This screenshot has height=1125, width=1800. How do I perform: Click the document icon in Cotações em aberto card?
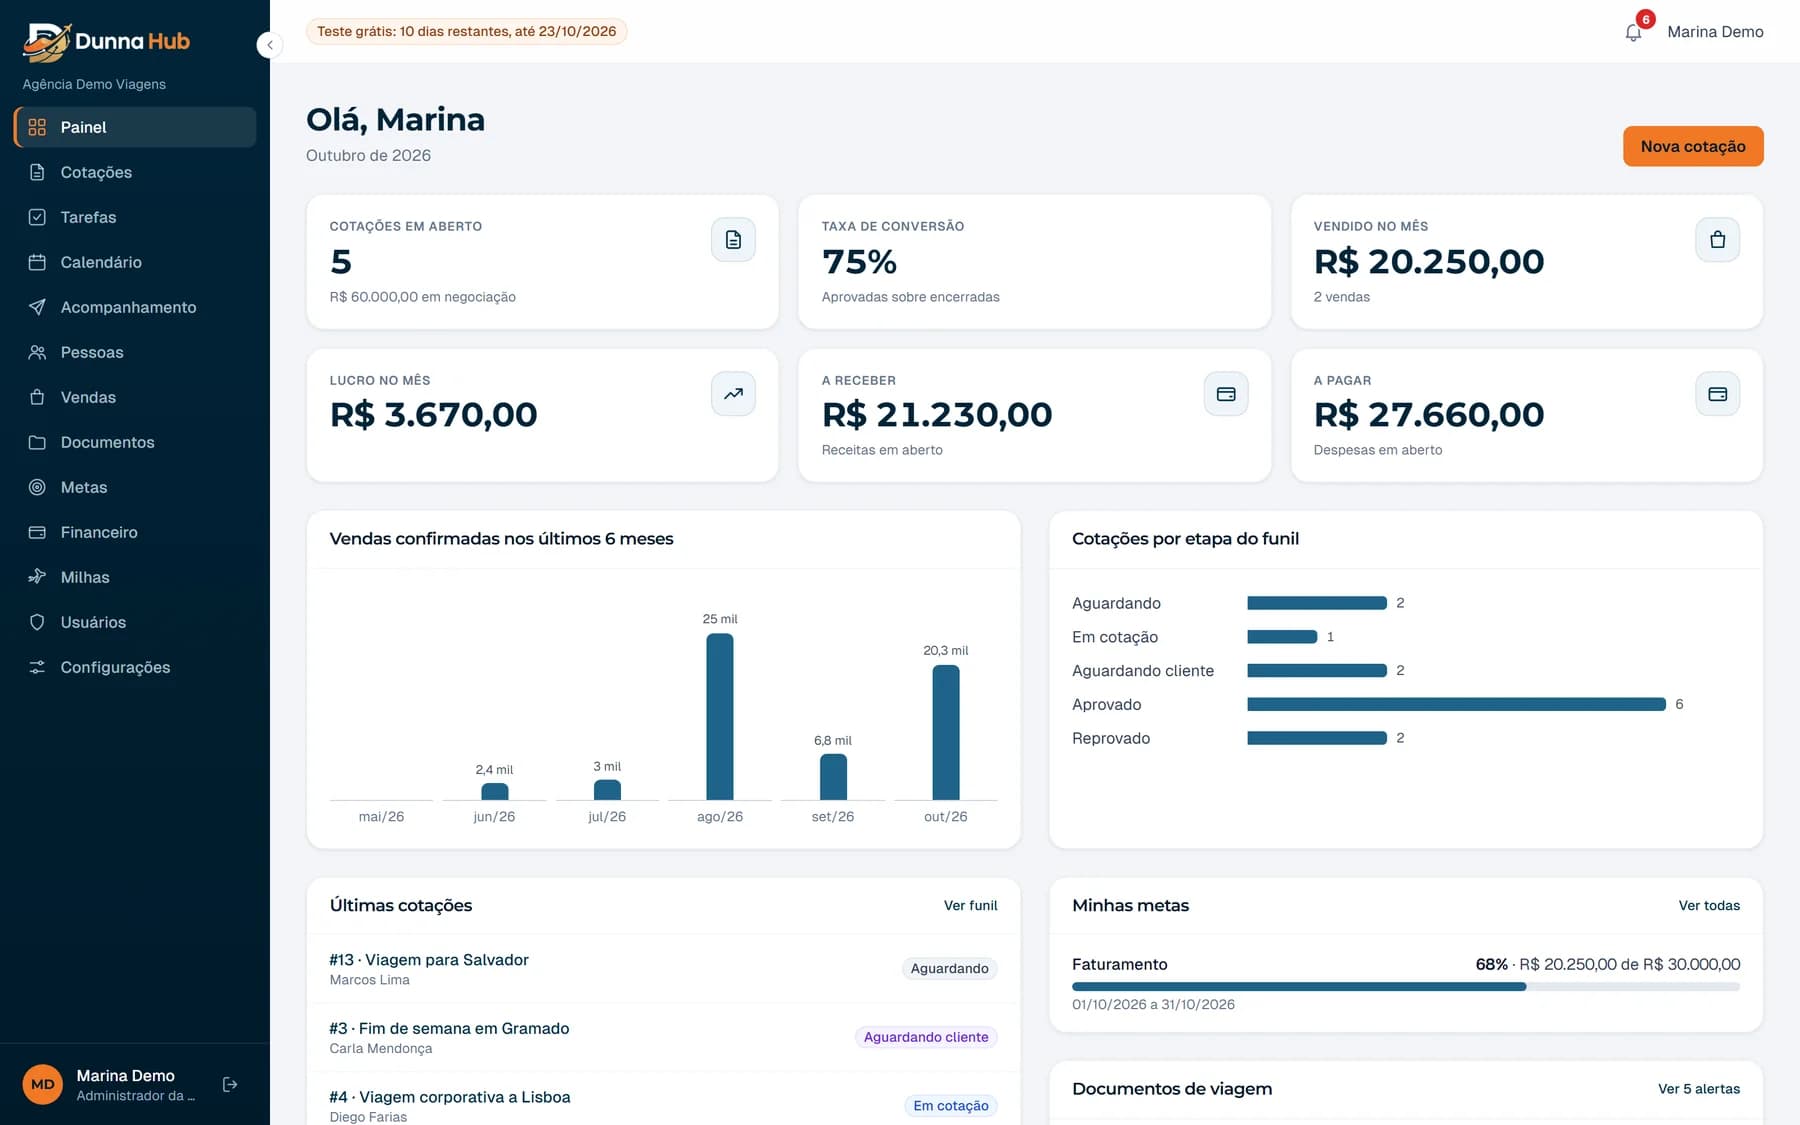pos(733,240)
